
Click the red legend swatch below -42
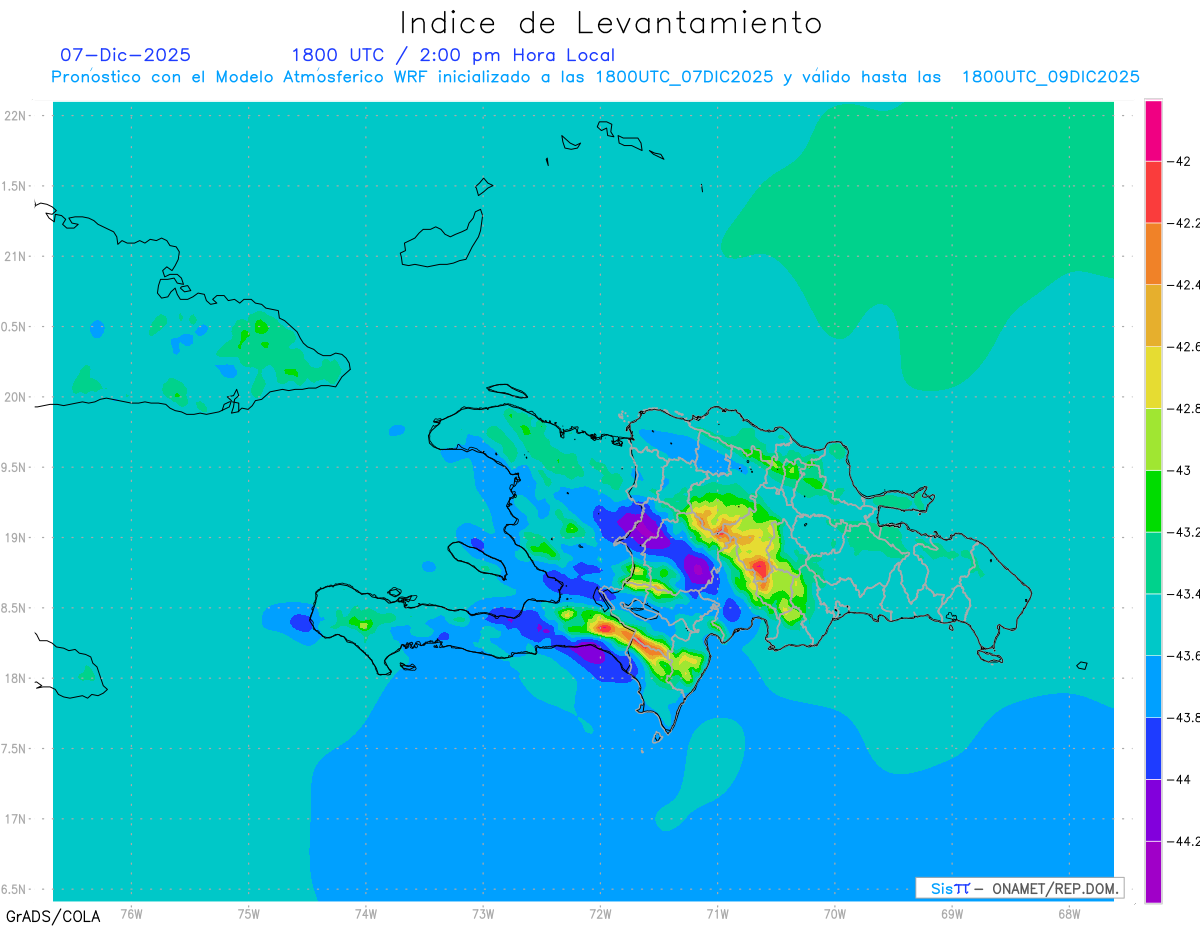(1153, 192)
